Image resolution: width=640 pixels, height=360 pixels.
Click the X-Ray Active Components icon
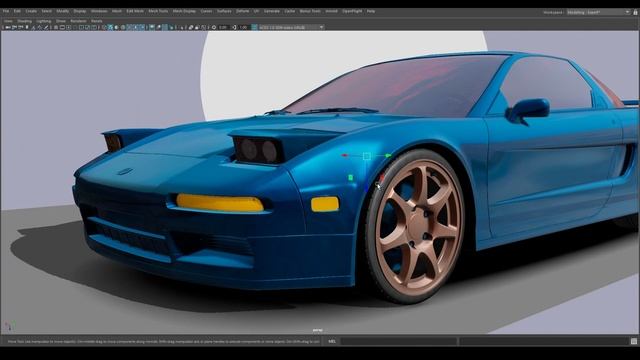point(197,27)
